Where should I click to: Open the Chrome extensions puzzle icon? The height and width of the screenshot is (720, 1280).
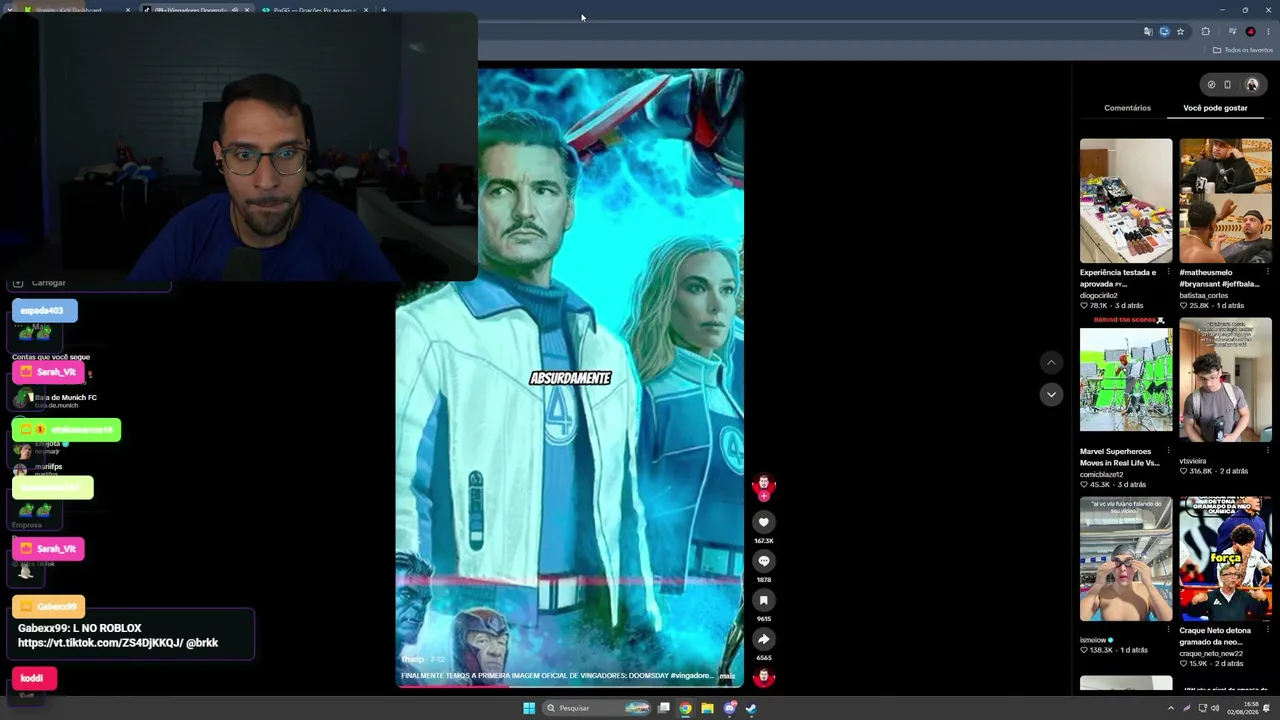pos(1206,32)
